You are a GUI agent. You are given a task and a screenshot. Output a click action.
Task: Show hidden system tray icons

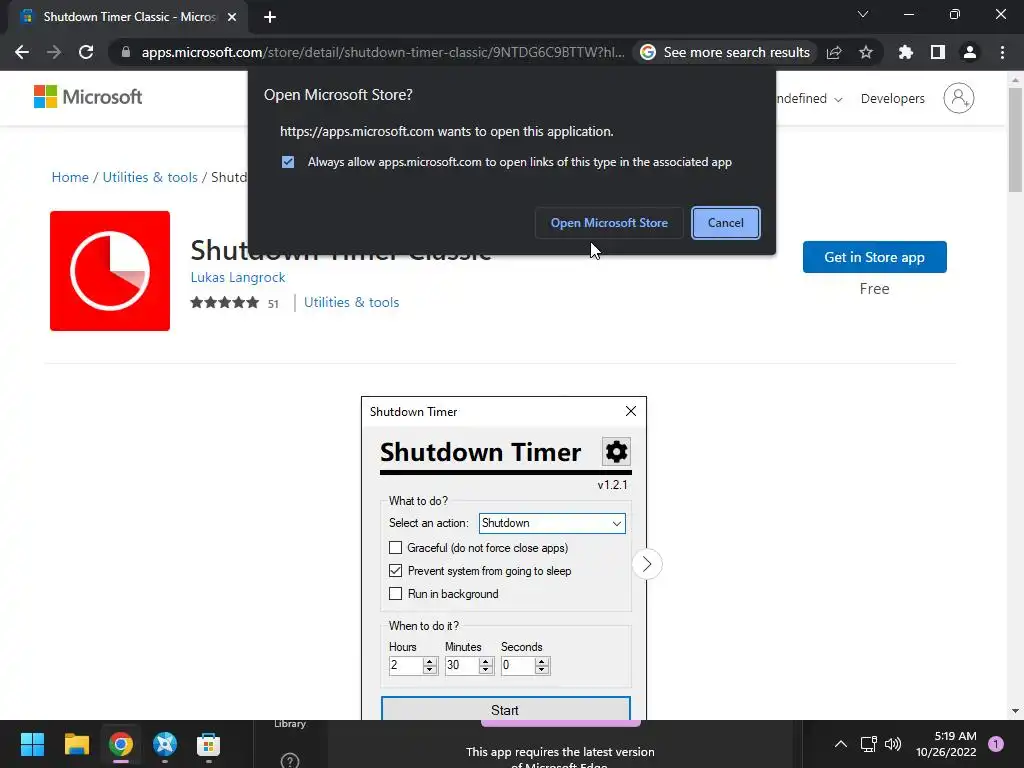pos(841,744)
